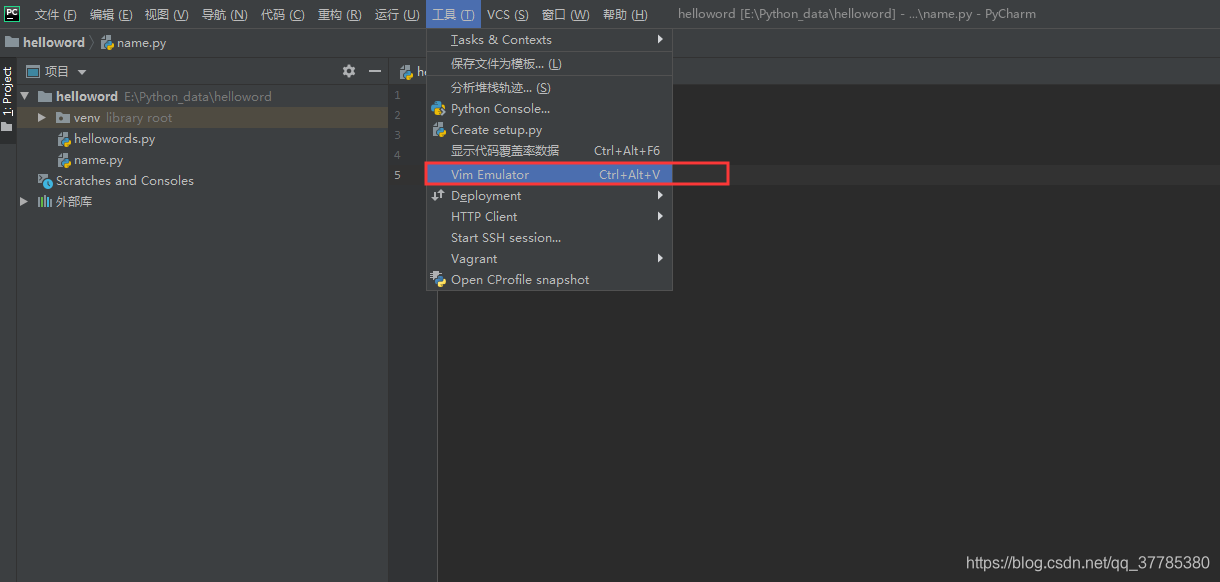Open the Tasks & Contexts submenu
The image size is (1220, 582).
[549, 40]
